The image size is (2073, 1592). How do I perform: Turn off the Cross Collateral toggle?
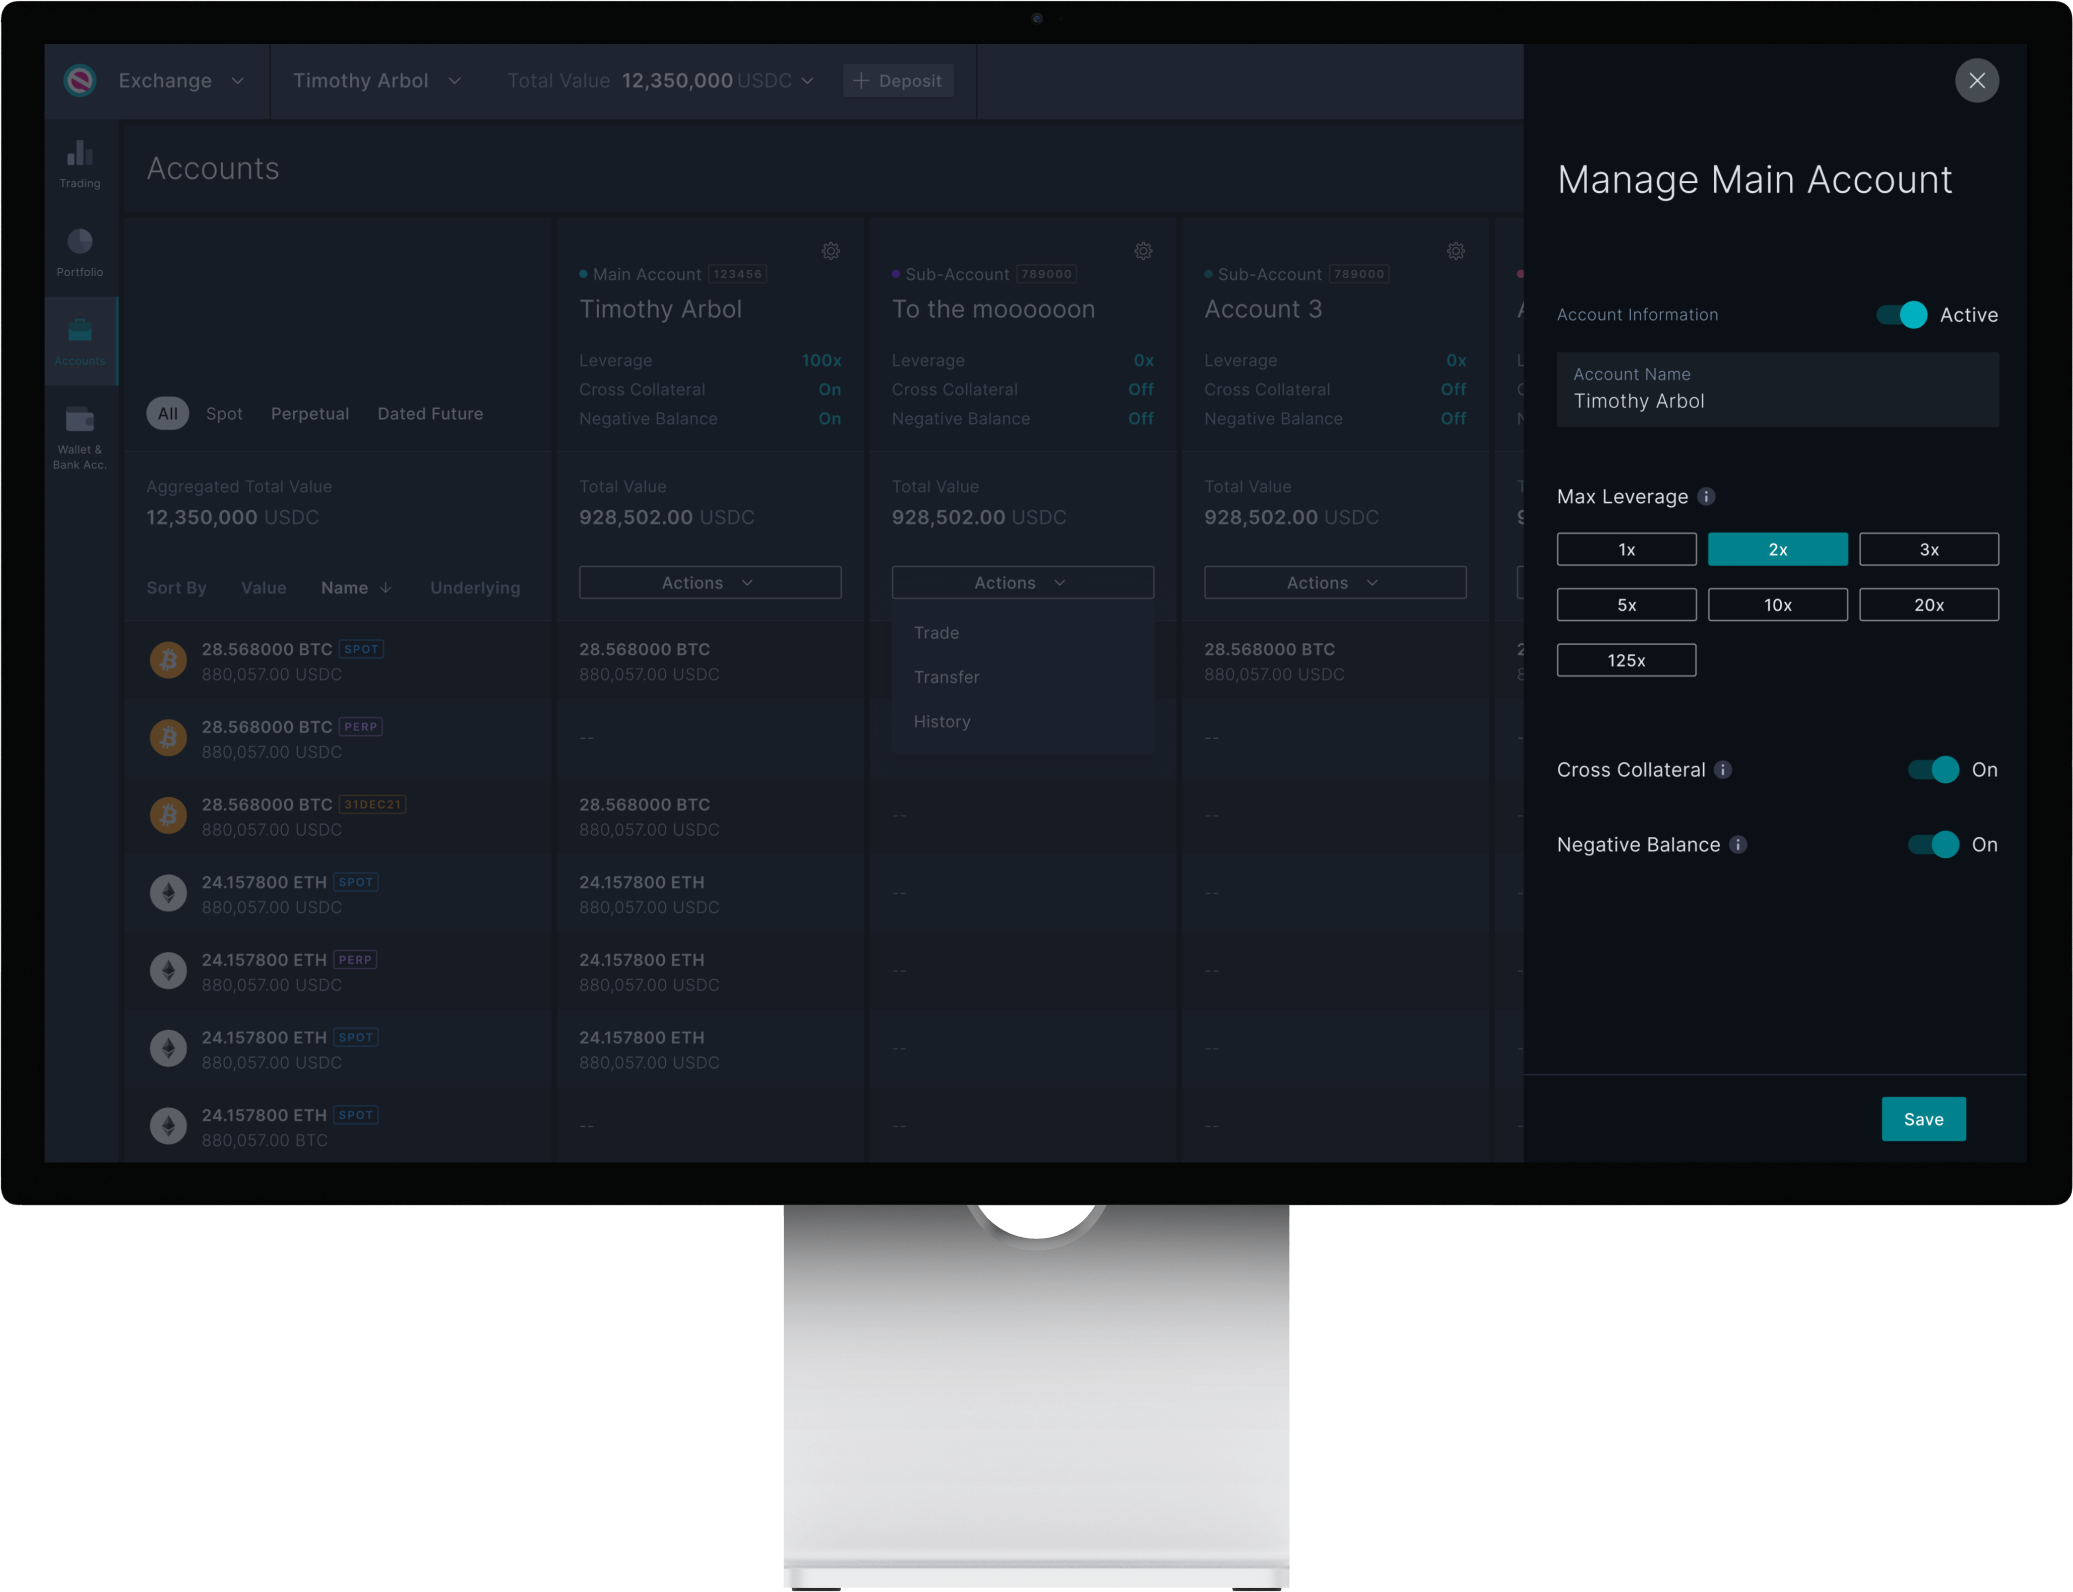click(1932, 770)
